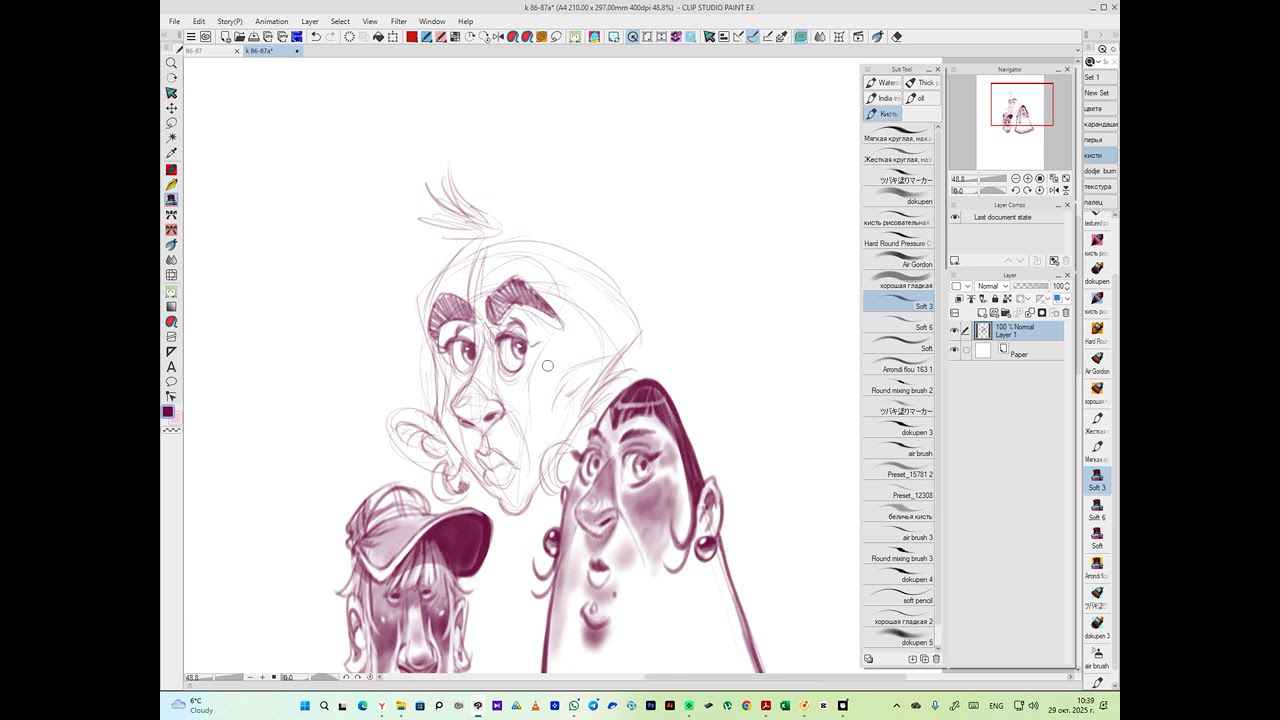Click Open file in the command bar
This screenshot has height=720, width=1280.
tap(239, 36)
